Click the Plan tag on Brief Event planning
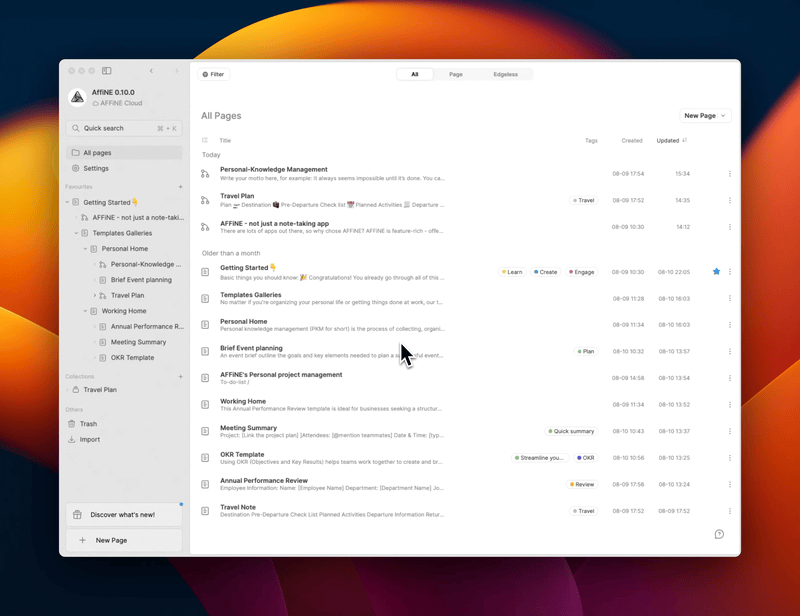 coord(586,352)
